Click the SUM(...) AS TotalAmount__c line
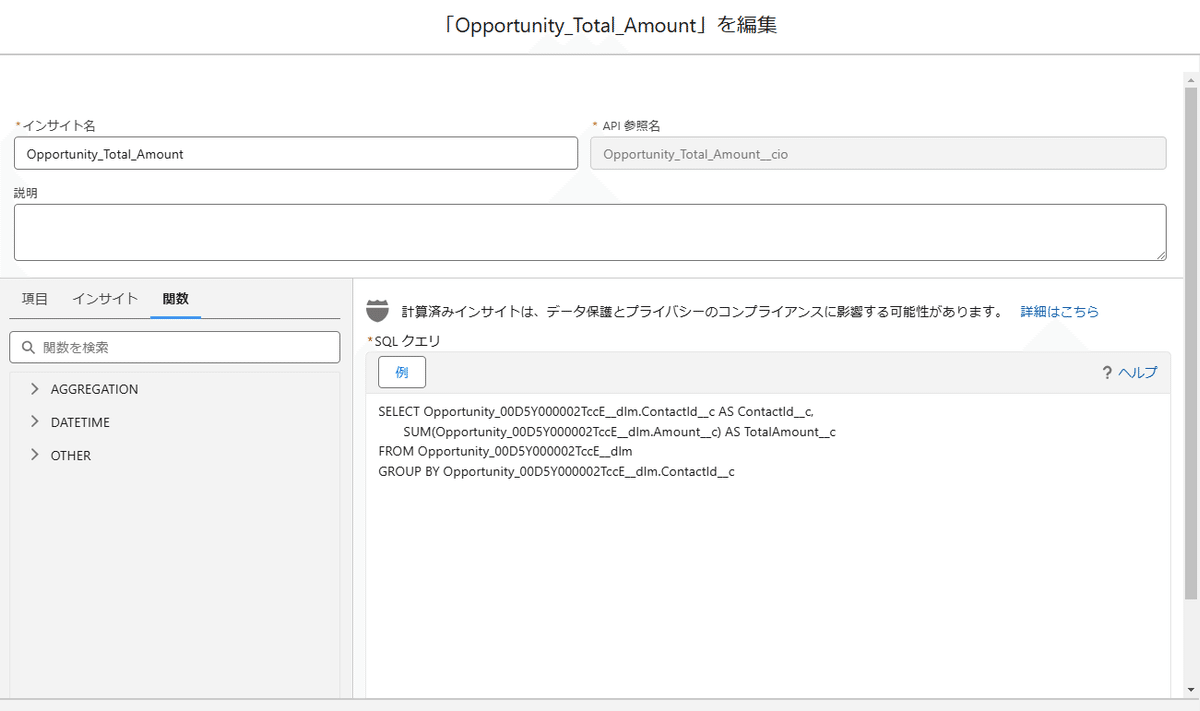The image size is (1200, 711). [619, 431]
